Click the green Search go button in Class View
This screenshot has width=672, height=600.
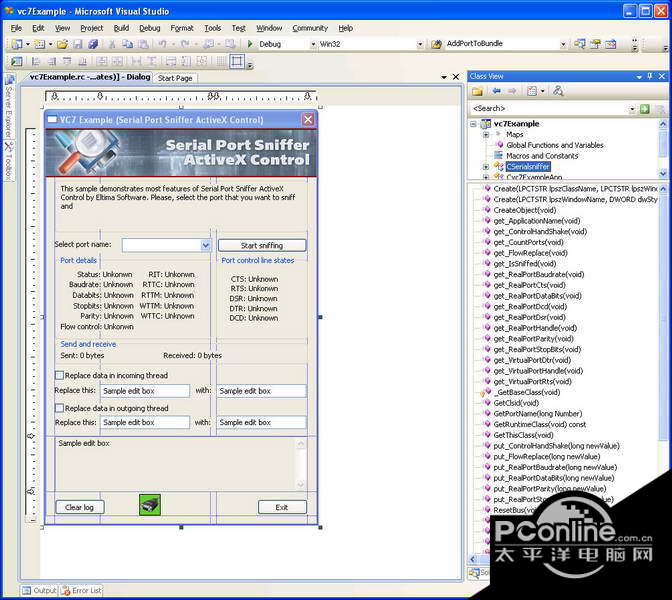[645, 109]
